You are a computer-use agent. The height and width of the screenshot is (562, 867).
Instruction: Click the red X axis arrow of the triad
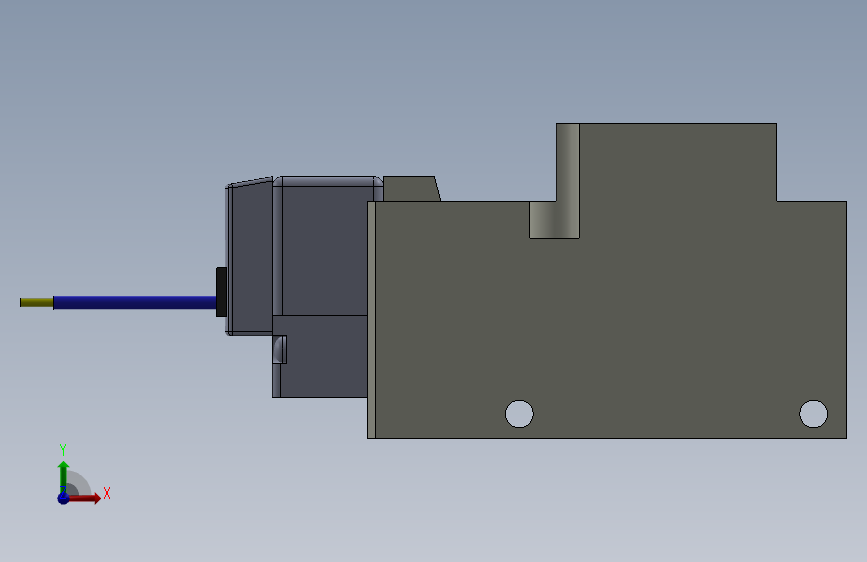point(84,498)
